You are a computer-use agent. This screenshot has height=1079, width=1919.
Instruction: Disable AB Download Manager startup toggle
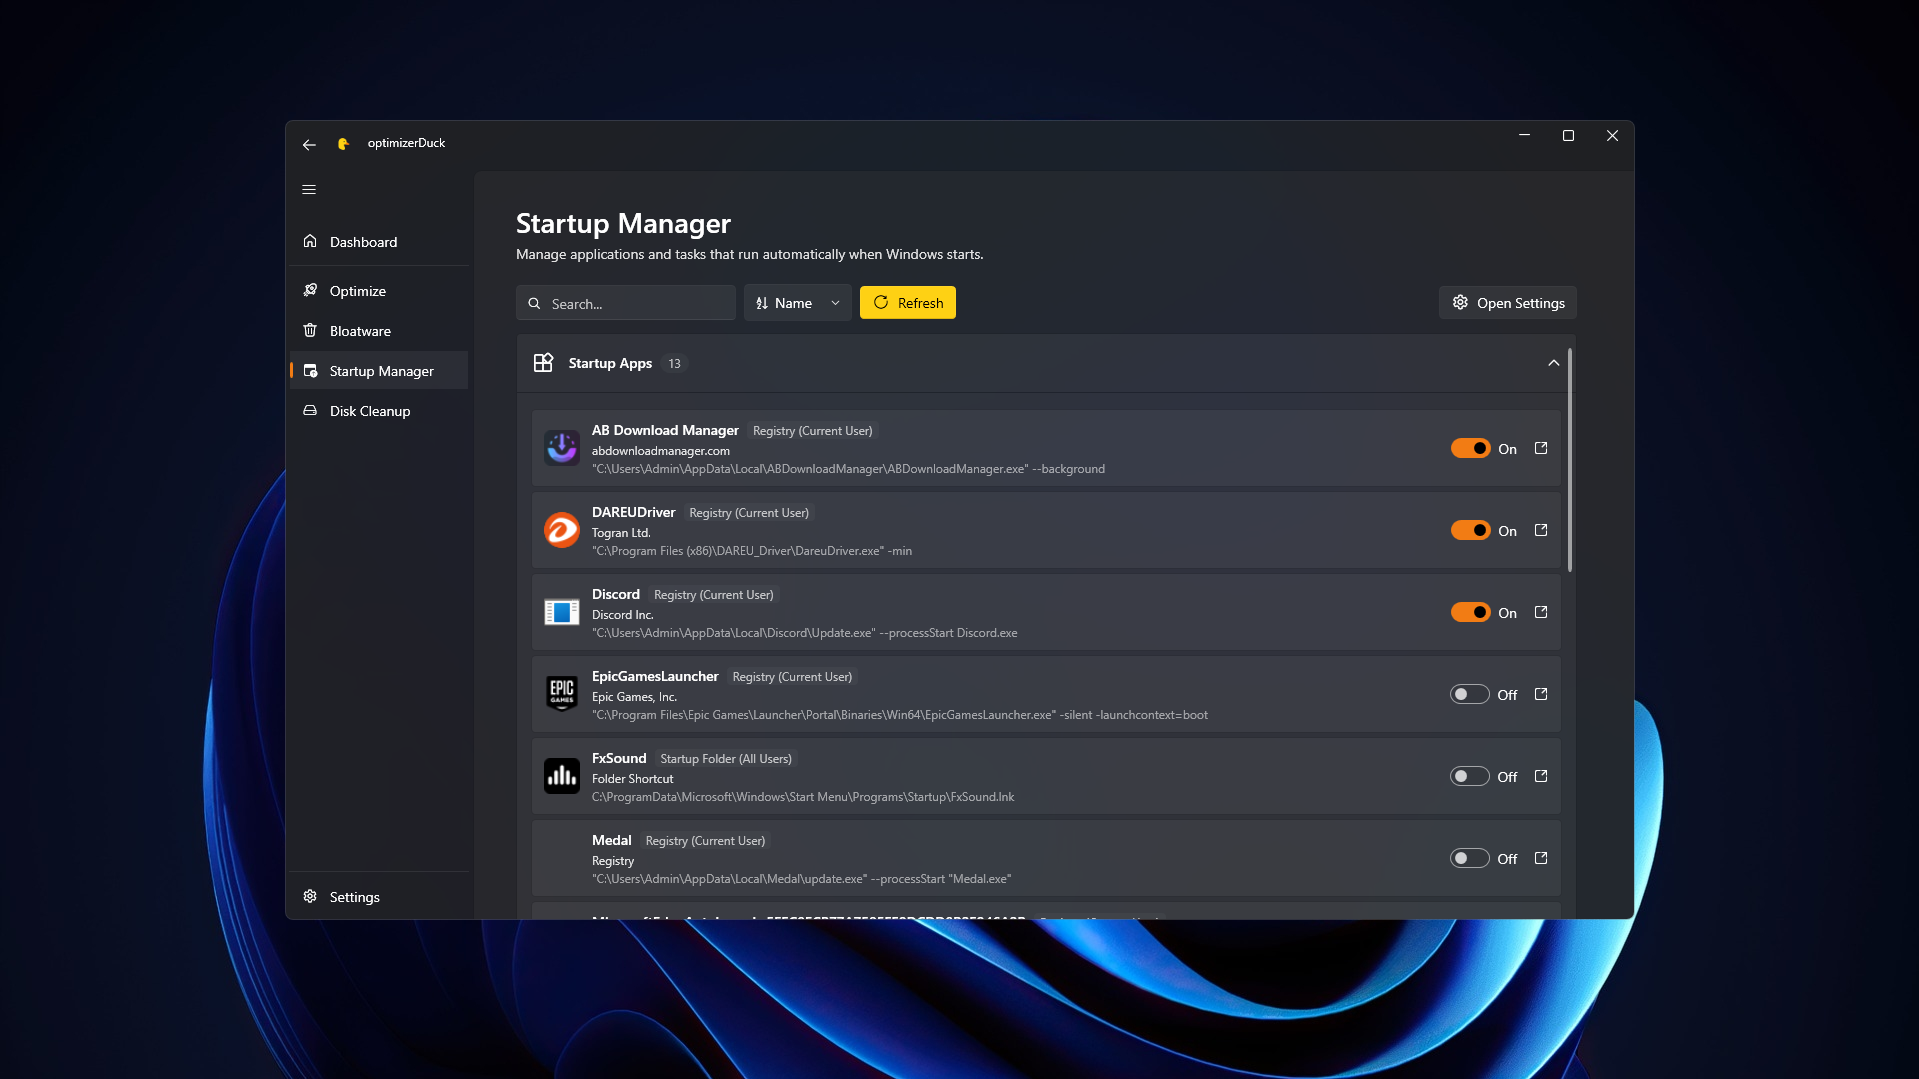pyautogui.click(x=1470, y=449)
